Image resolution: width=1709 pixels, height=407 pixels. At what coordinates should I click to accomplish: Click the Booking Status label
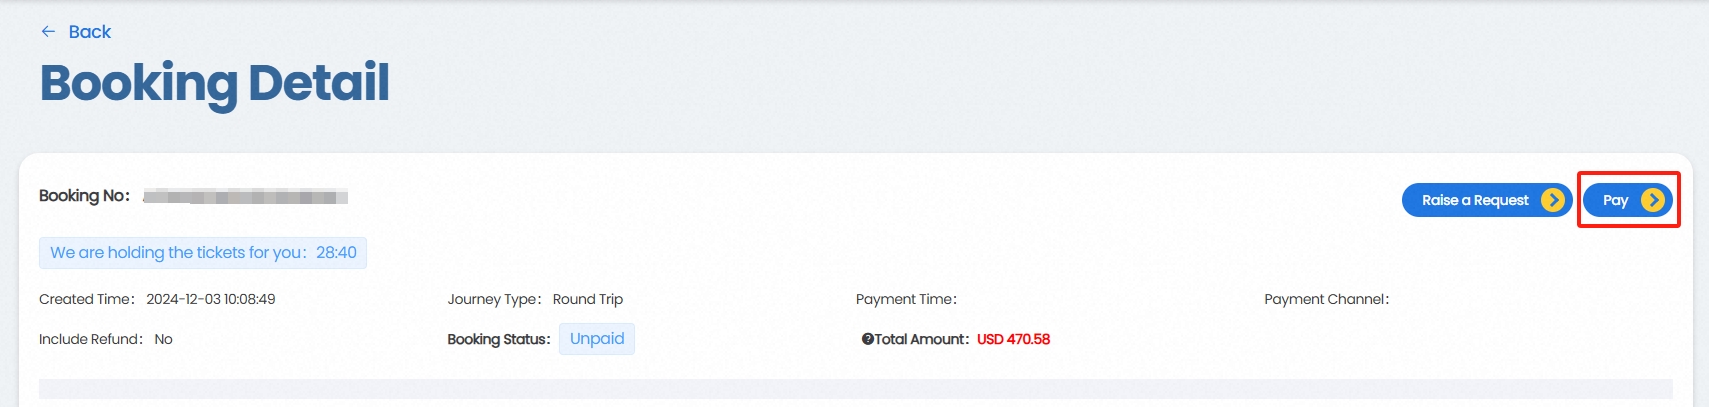click(498, 339)
